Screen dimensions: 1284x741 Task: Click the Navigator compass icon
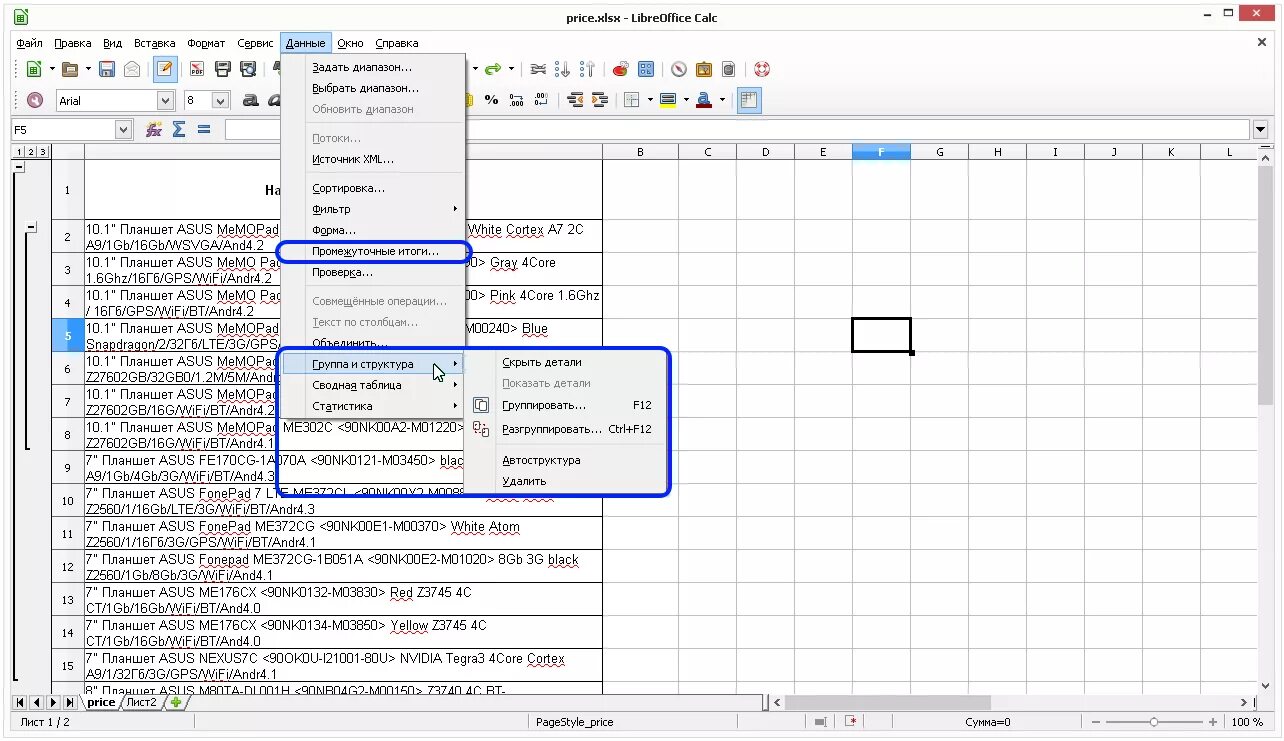tap(679, 69)
